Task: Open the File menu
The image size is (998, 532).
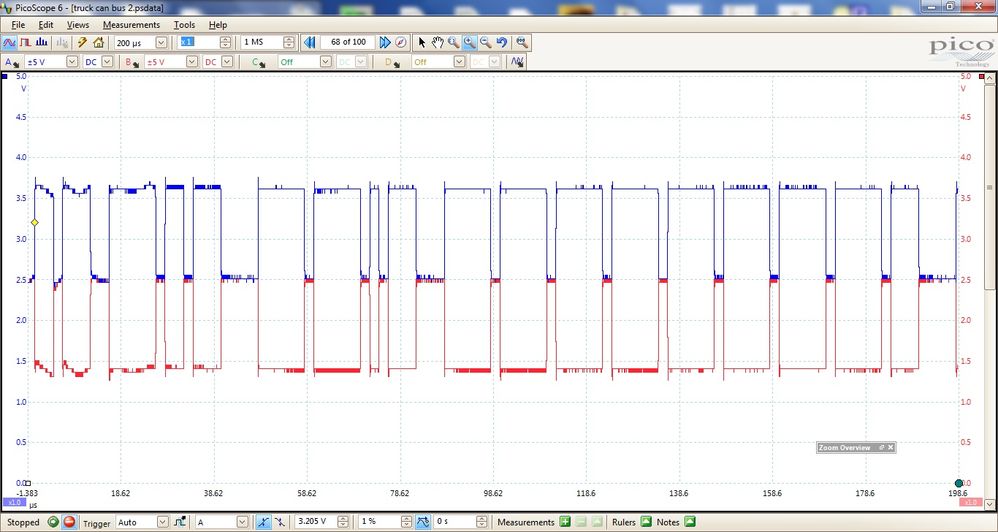Action: coord(18,25)
